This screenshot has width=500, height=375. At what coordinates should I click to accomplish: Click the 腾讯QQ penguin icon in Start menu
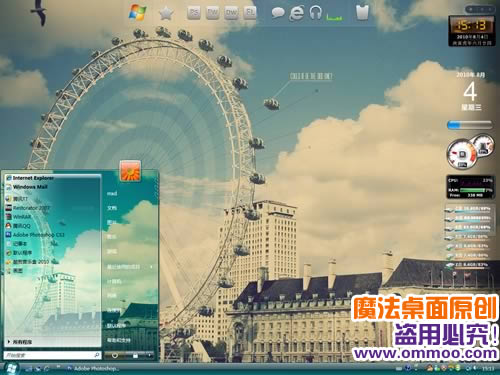pos(9,226)
